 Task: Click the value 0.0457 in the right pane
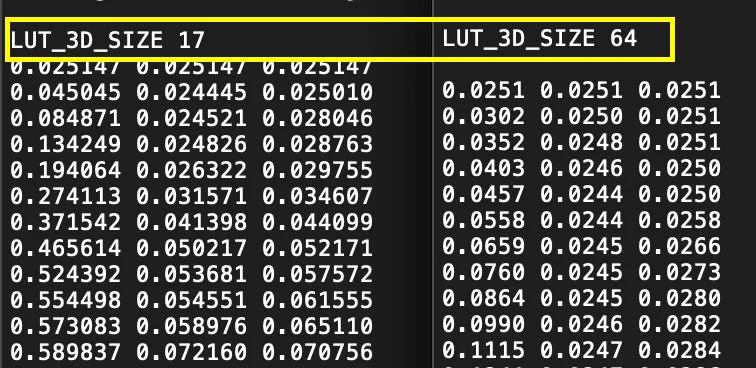[x=484, y=194]
